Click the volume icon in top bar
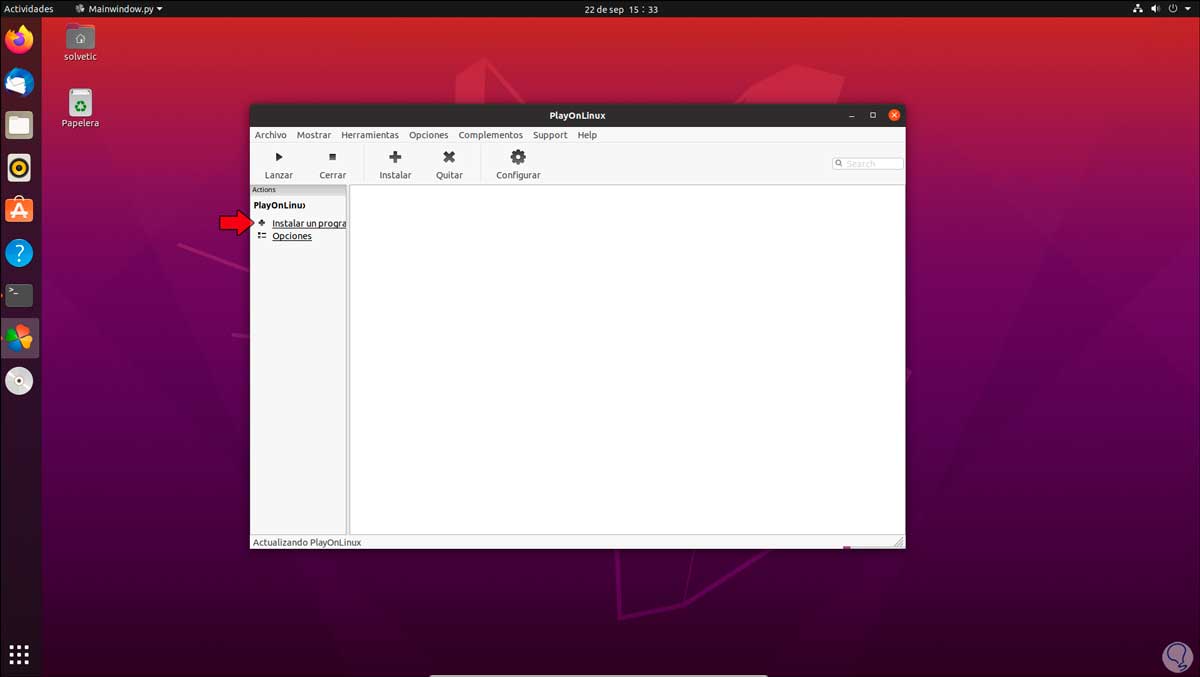The width and height of the screenshot is (1200, 677). tap(1158, 8)
